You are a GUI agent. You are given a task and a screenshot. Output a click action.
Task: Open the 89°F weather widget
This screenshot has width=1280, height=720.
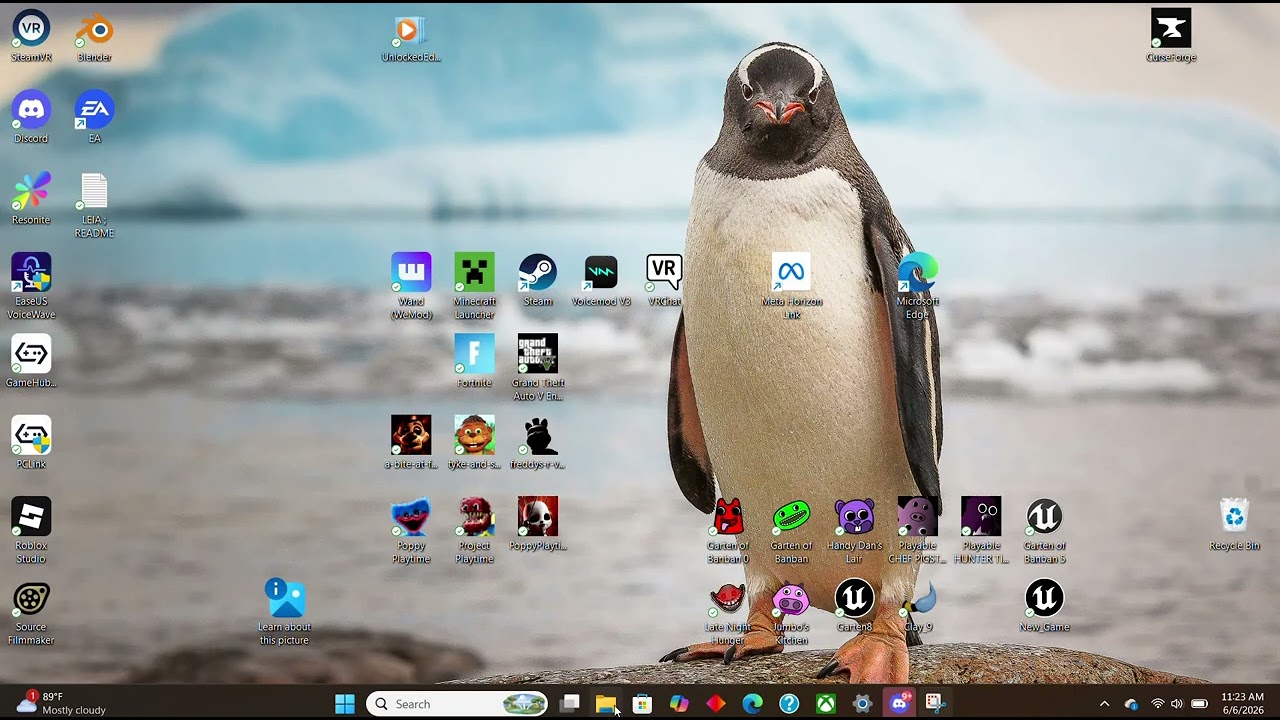(x=61, y=704)
